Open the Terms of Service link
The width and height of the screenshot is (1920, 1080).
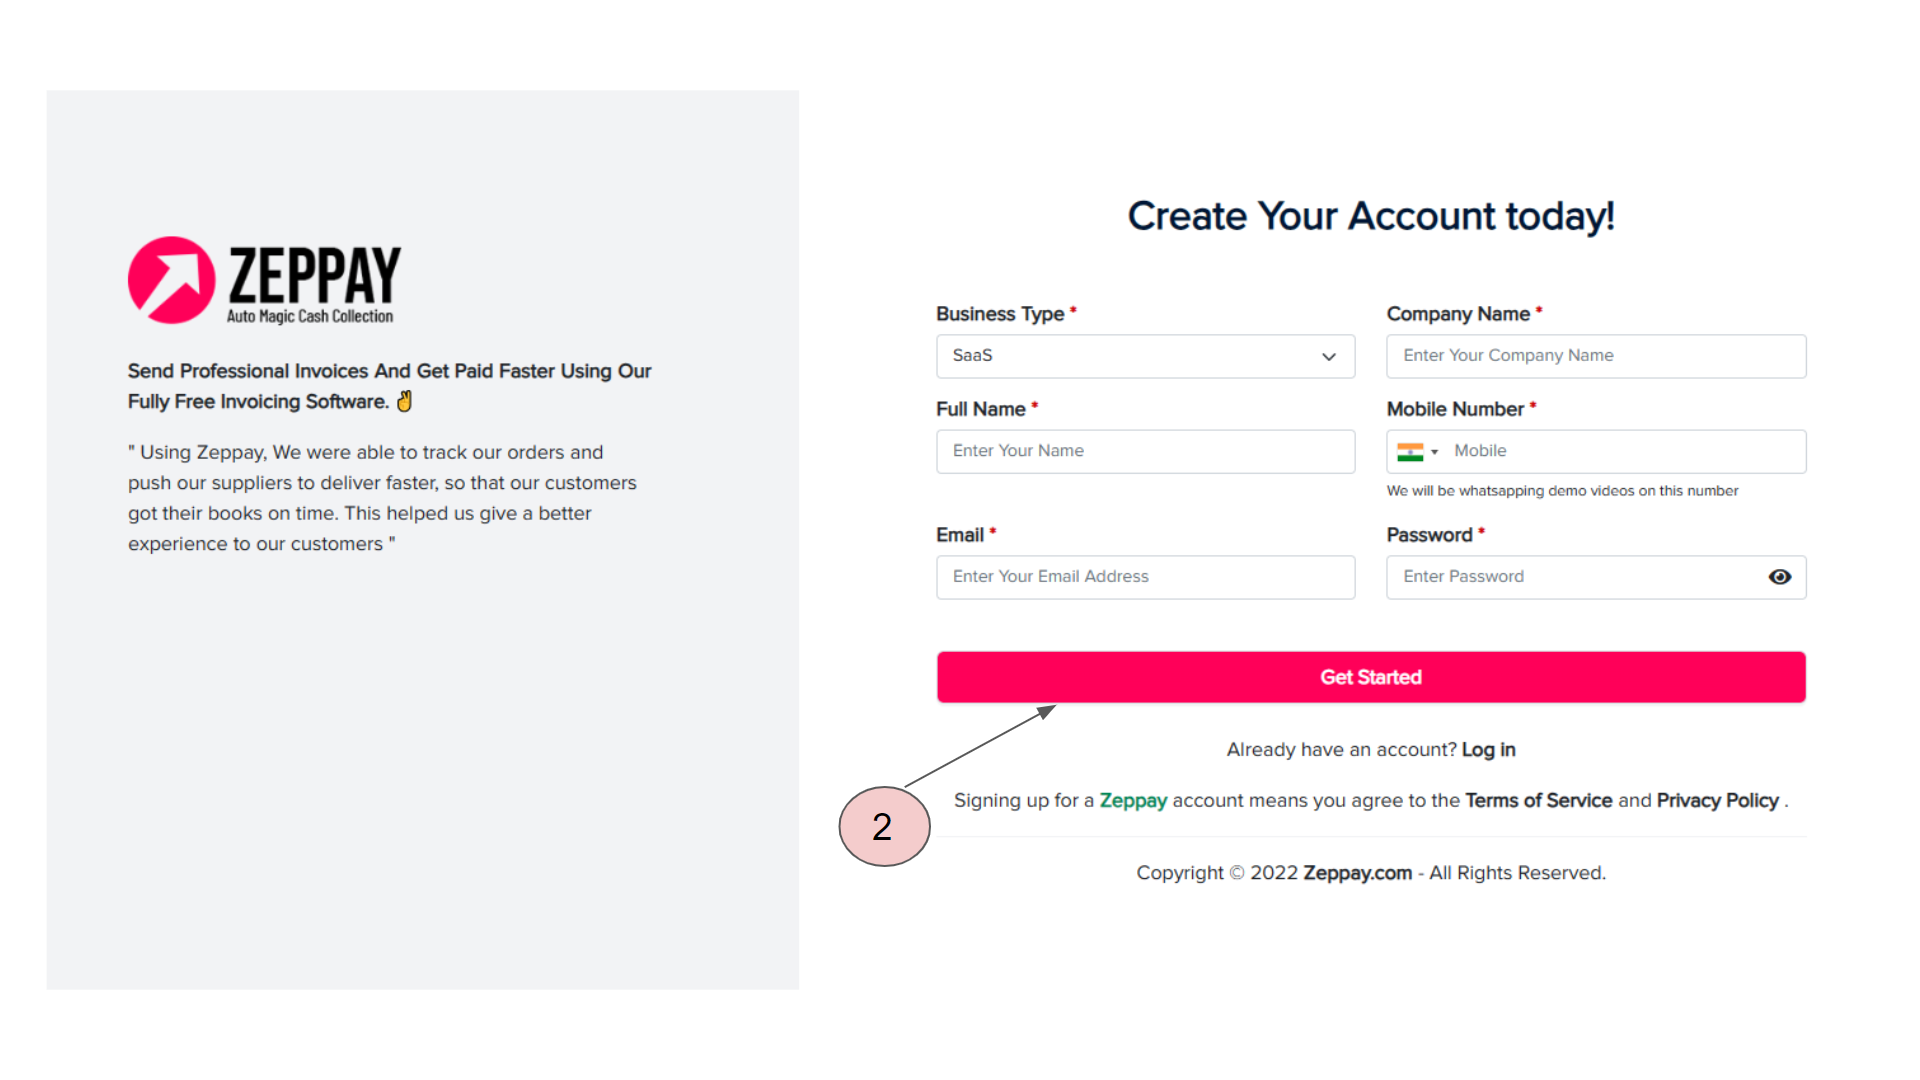click(x=1538, y=801)
